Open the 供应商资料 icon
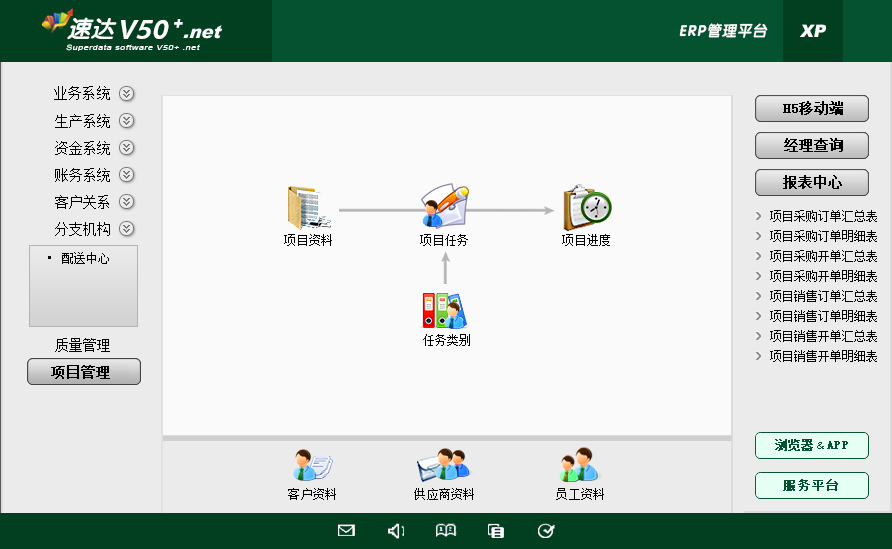Screen dimensions: 892x549 443,465
